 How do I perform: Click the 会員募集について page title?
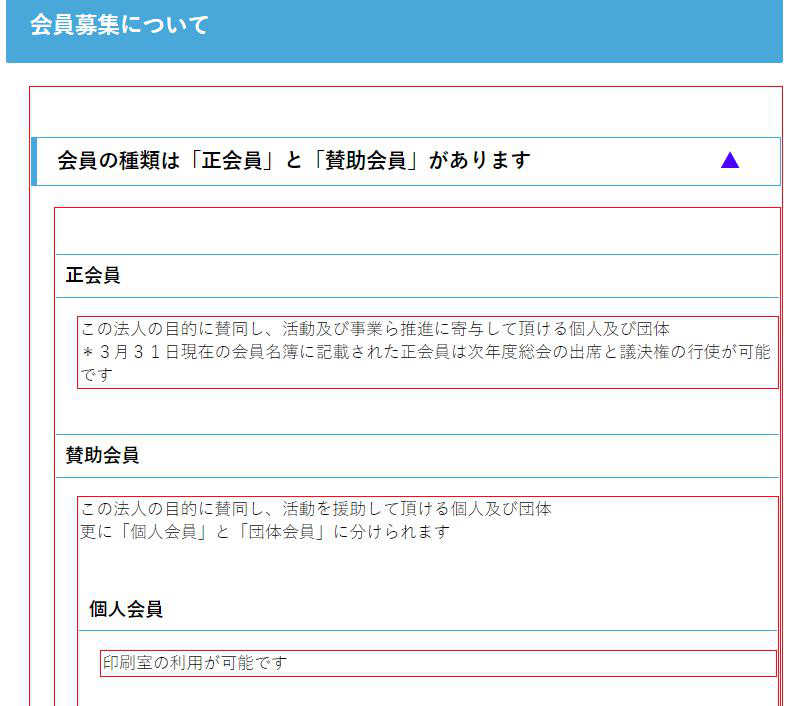tap(119, 25)
